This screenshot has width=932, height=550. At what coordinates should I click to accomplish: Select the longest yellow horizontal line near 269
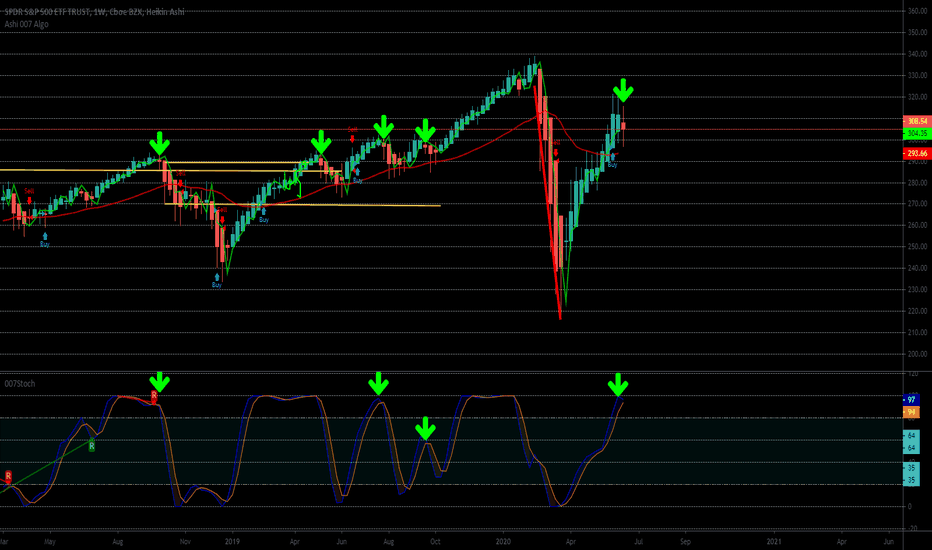click(303, 205)
